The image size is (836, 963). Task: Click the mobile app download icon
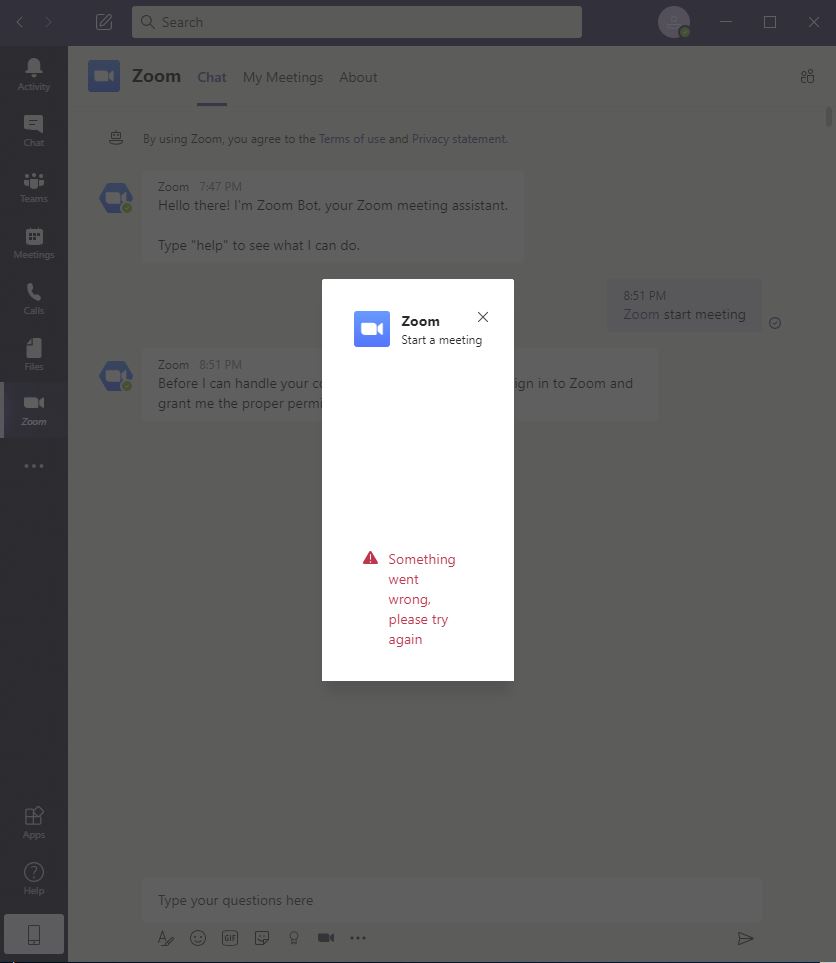click(34, 934)
